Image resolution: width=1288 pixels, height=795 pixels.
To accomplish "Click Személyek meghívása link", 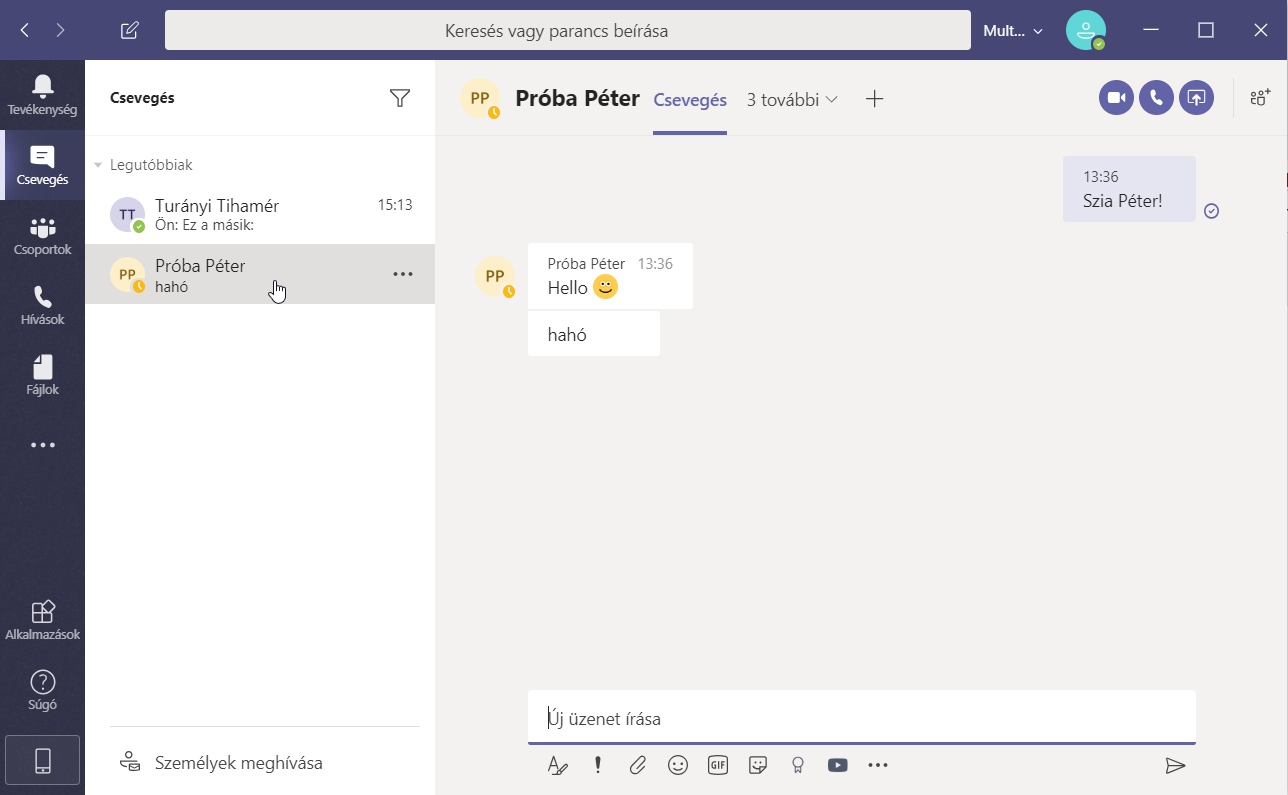I will tap(238, 763).
